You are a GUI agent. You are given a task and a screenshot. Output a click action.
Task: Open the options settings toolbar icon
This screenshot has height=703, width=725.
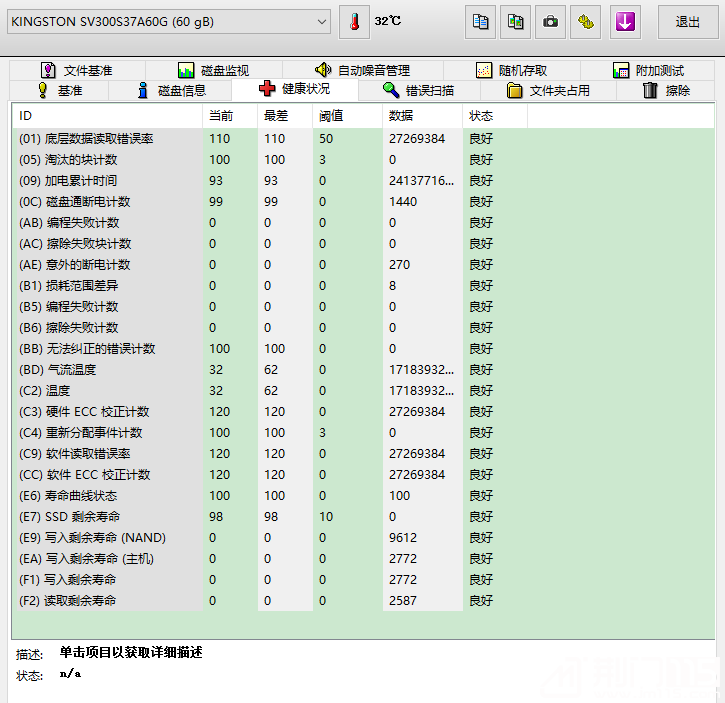pyautogui.click(x=585, y=22)
